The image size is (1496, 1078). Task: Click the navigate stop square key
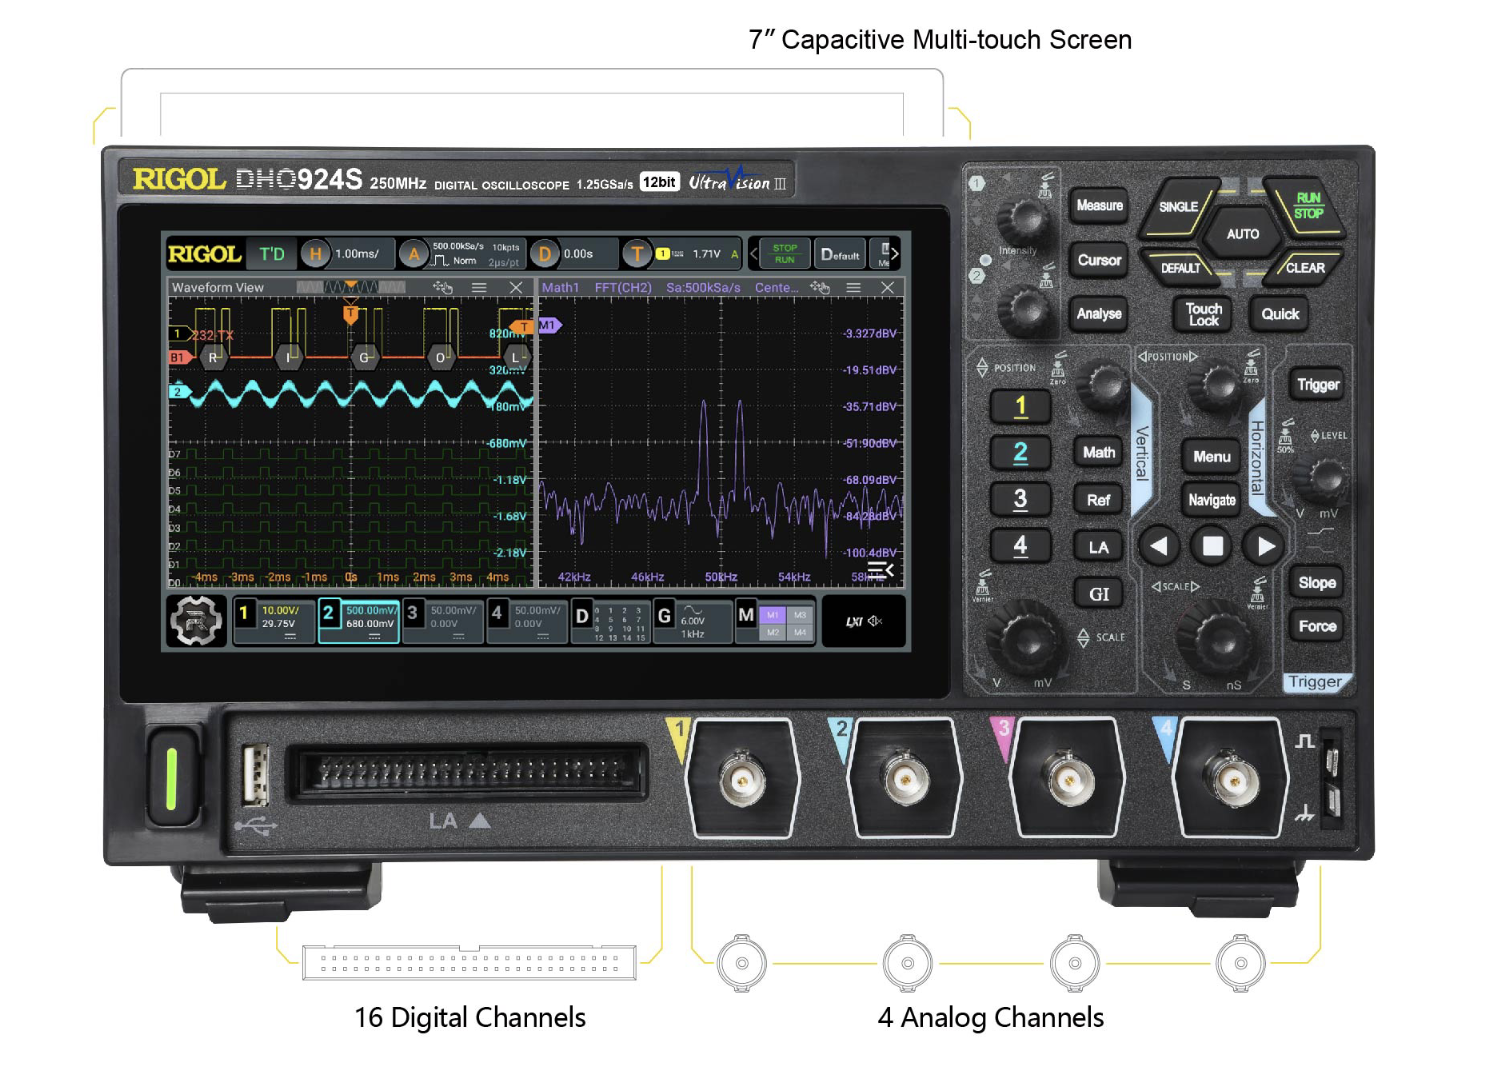pos(1213,546)
